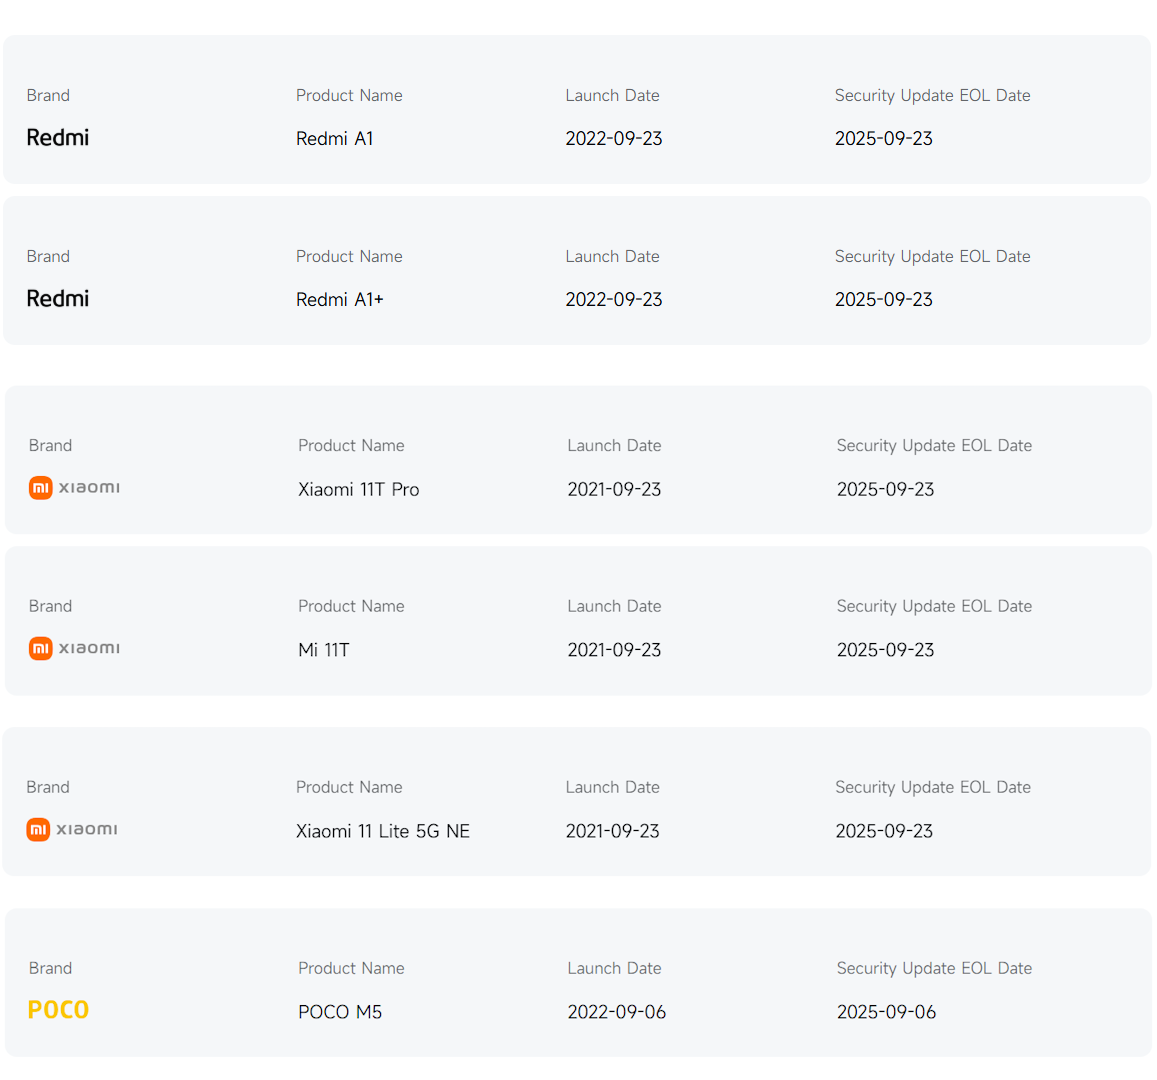
Task: Click the Xiaomi 11 Lite 5G NE launch date
Action: pos(612,832)
